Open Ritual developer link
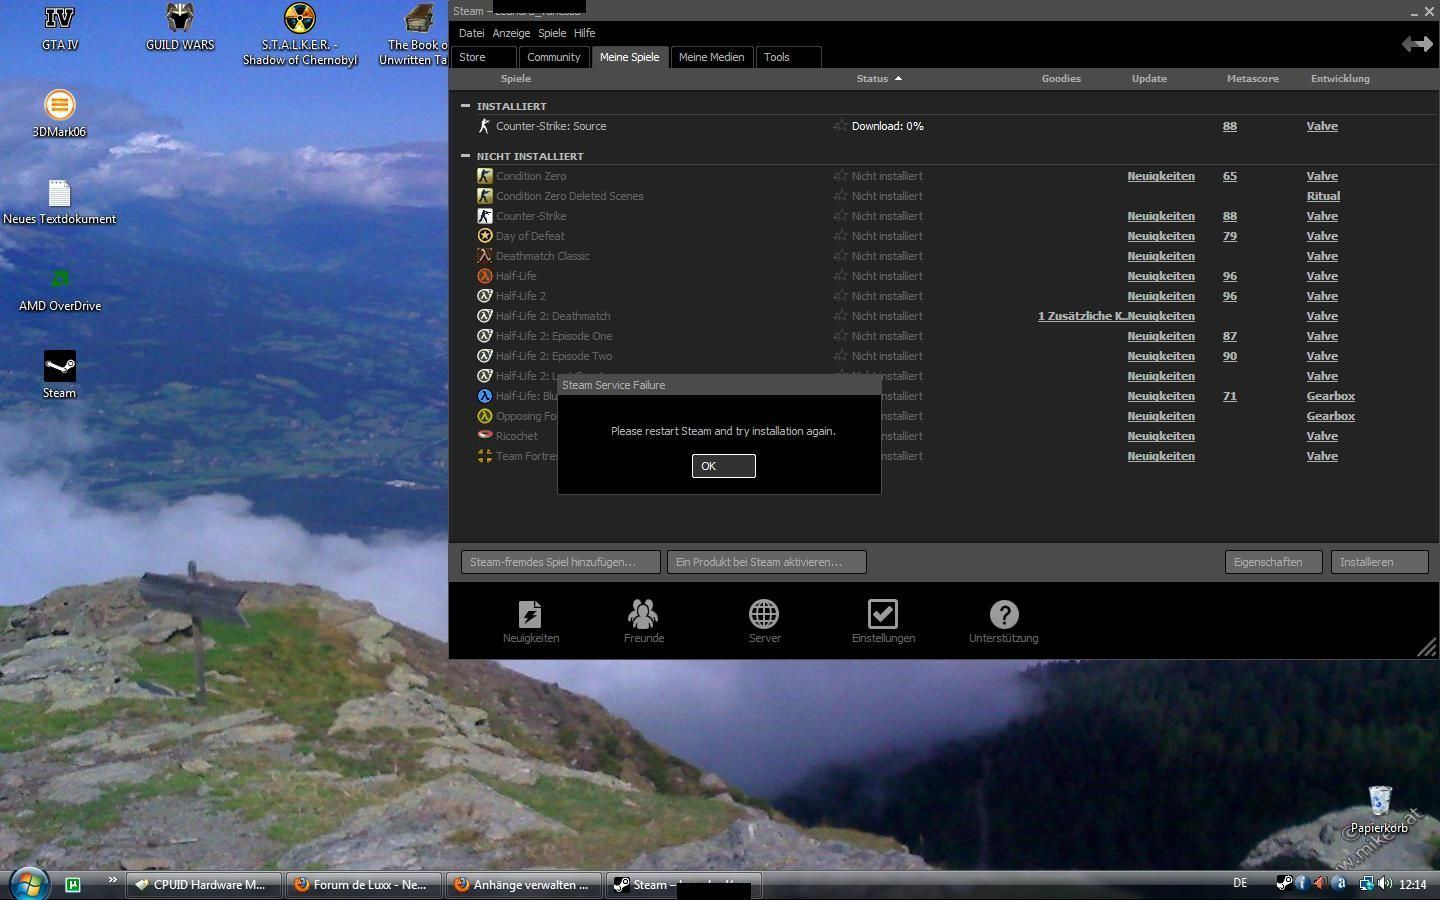 click(x=1323, y=196)
